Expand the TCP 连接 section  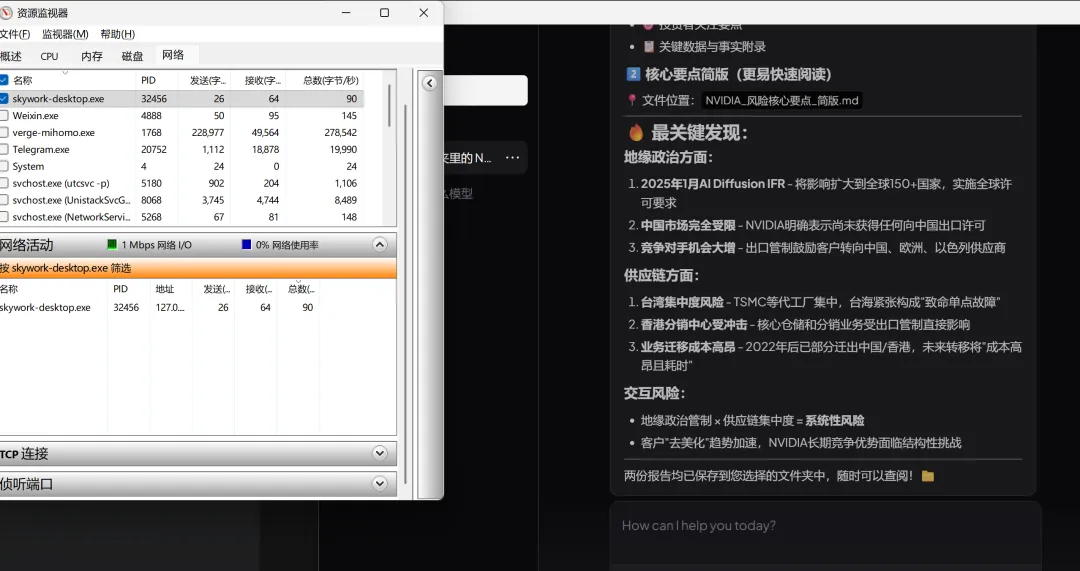tap(380, 453)
